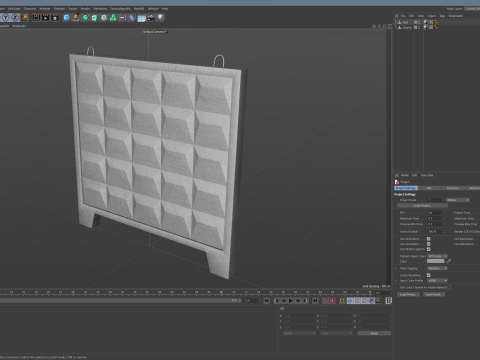Image resolution: width=480 pixels, height=360 pixels.
Task: Add a Camera object
Action: tap(151, 17)
